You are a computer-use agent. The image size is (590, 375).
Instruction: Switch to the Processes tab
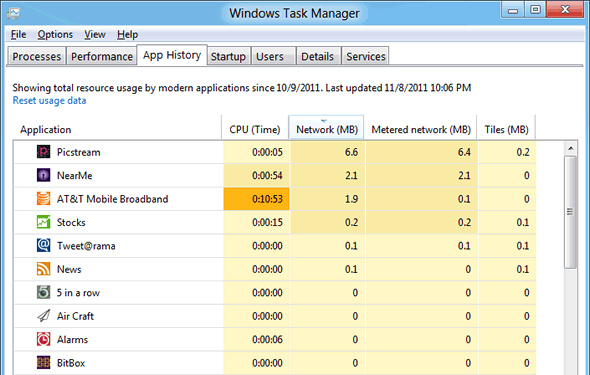[x=36, y=56]
